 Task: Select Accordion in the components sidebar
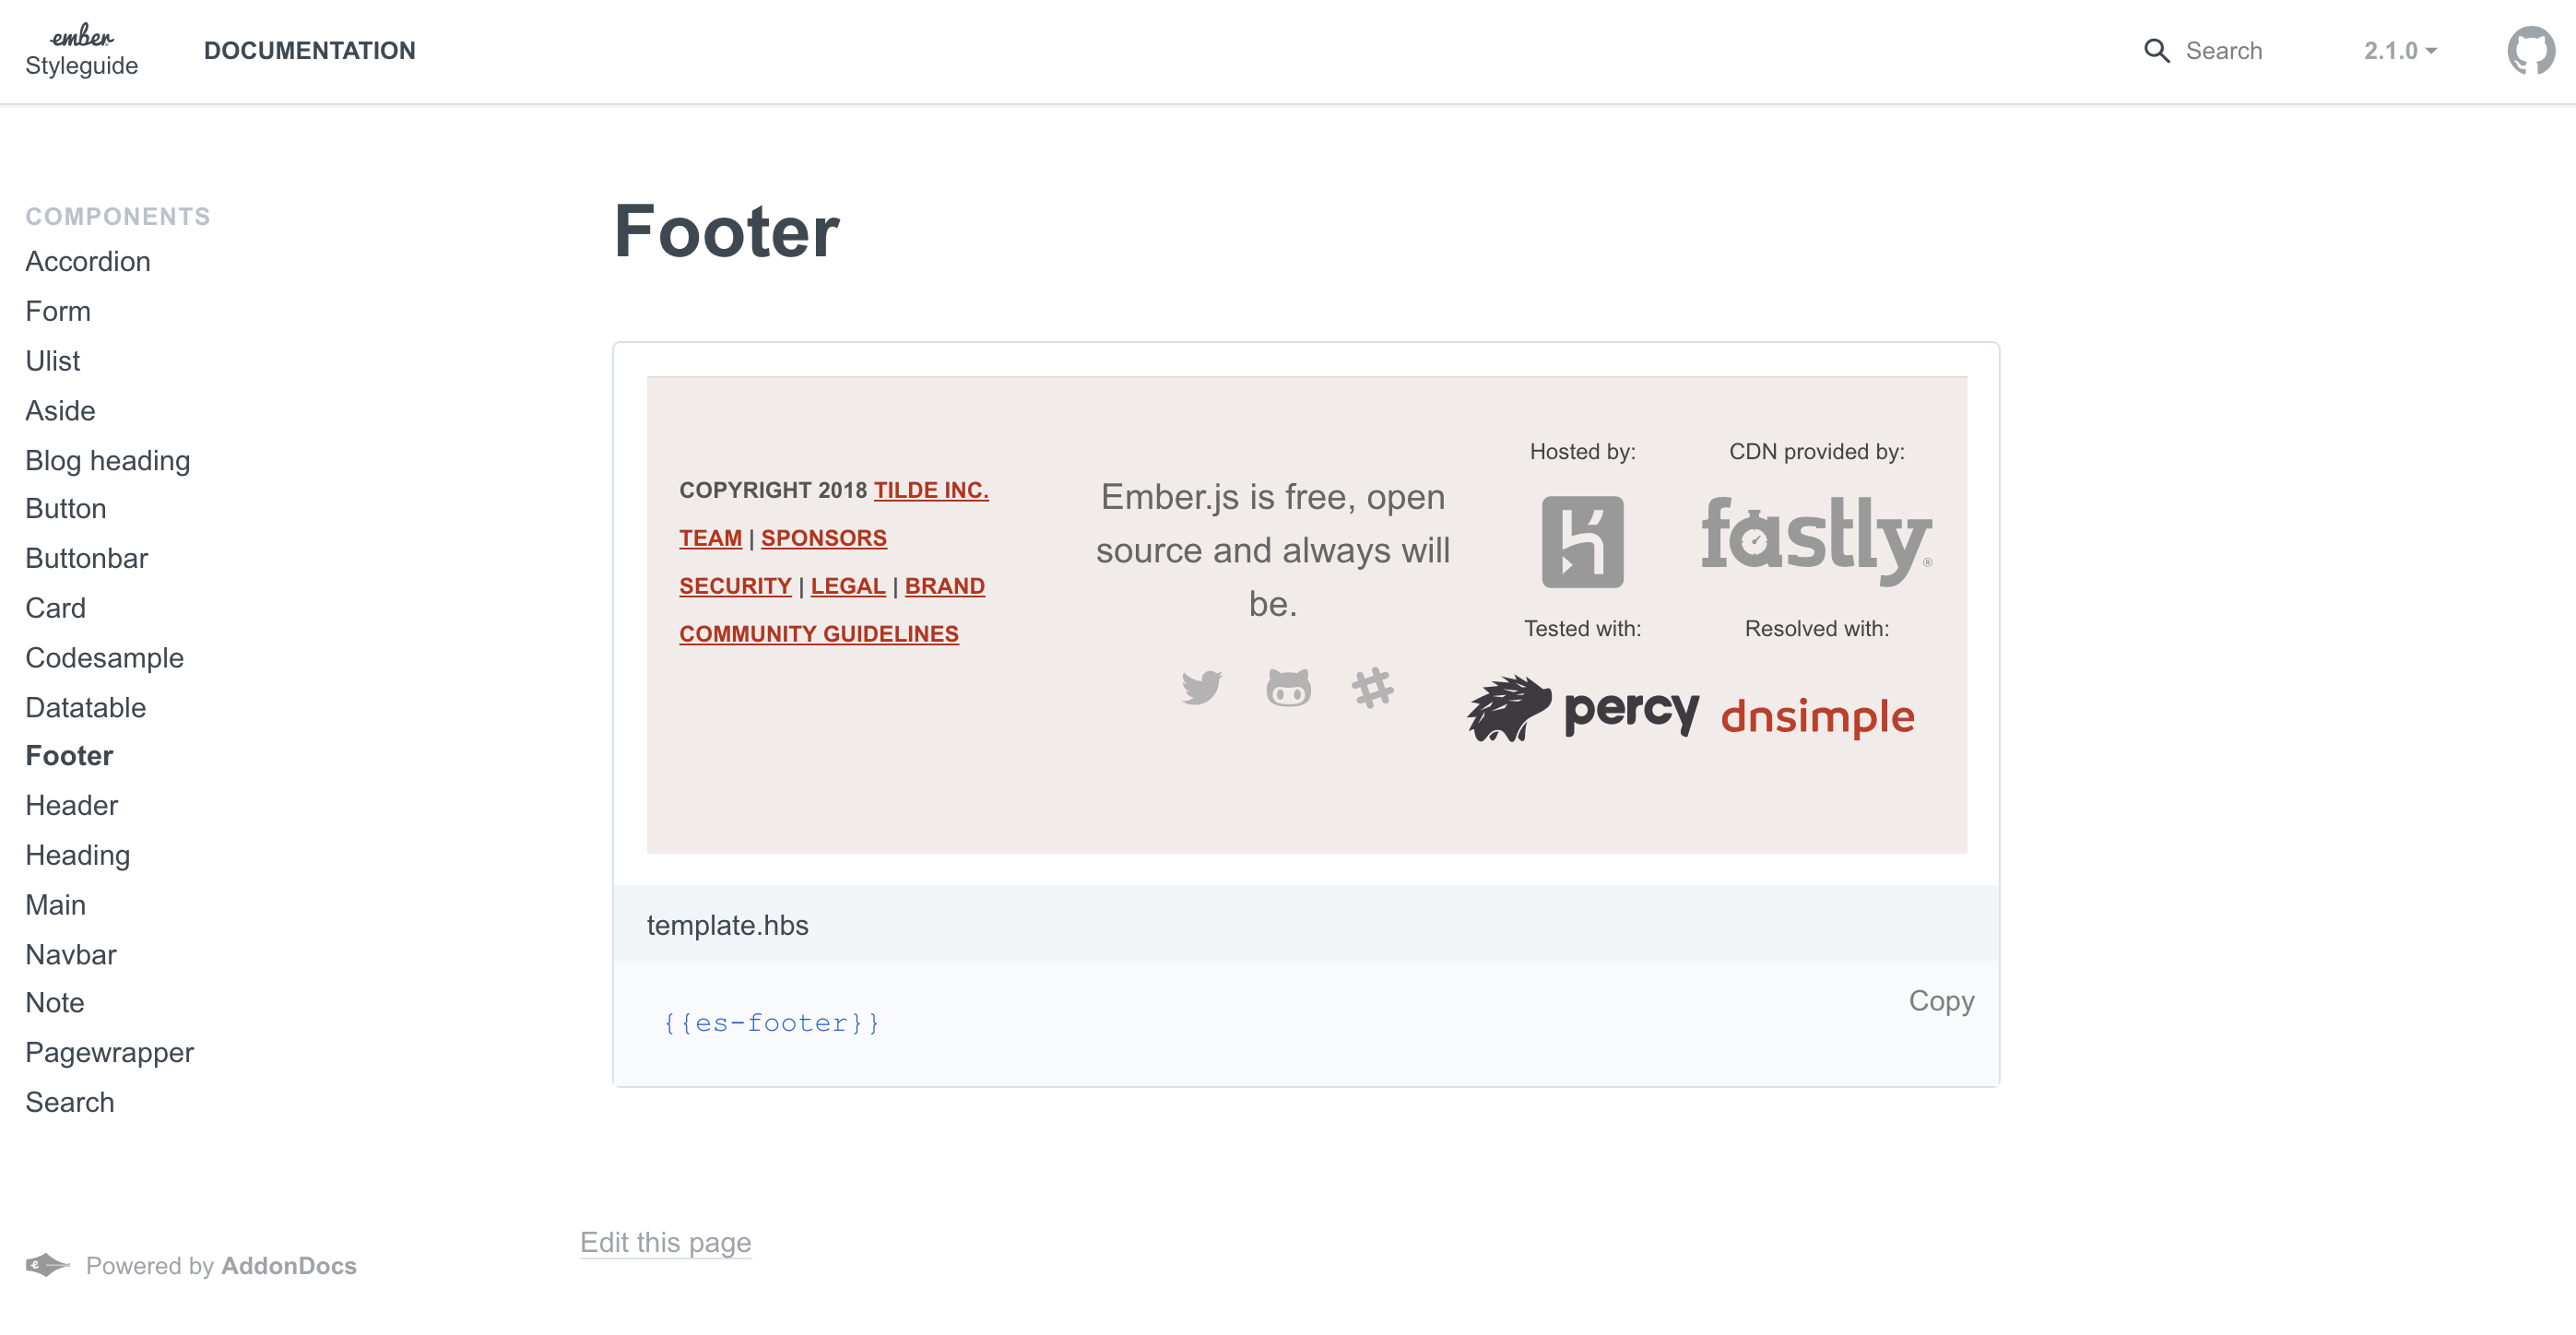pos(88,261)
